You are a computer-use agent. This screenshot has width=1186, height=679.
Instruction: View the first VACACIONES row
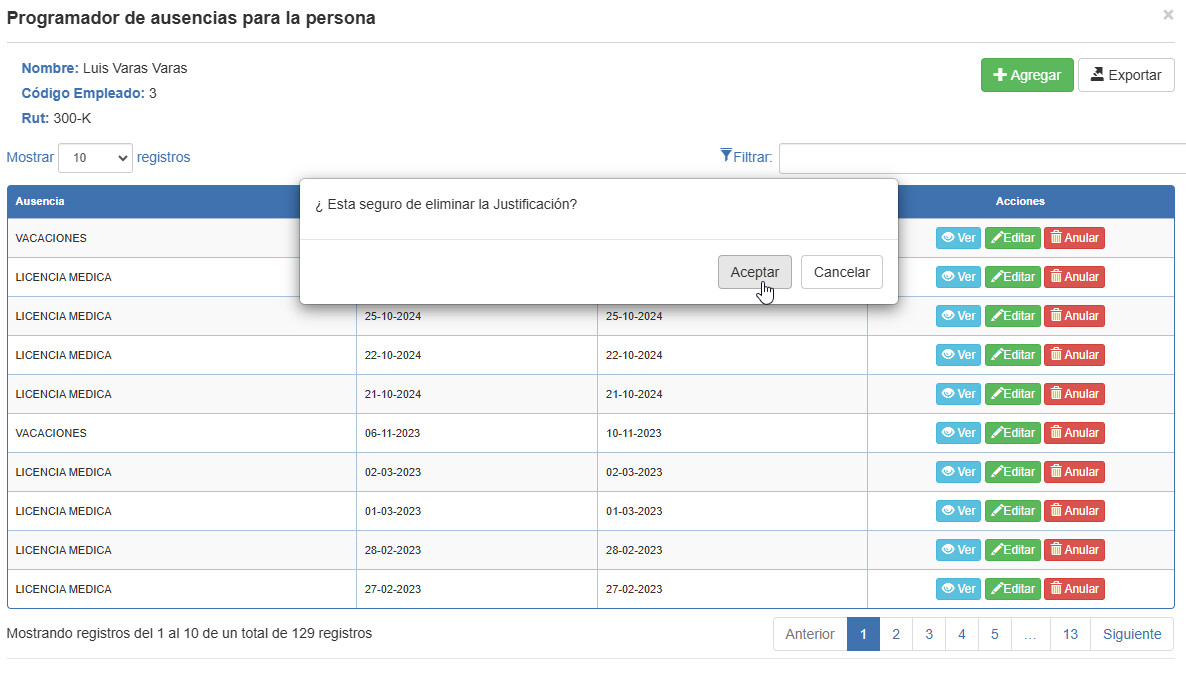point(958,237)
